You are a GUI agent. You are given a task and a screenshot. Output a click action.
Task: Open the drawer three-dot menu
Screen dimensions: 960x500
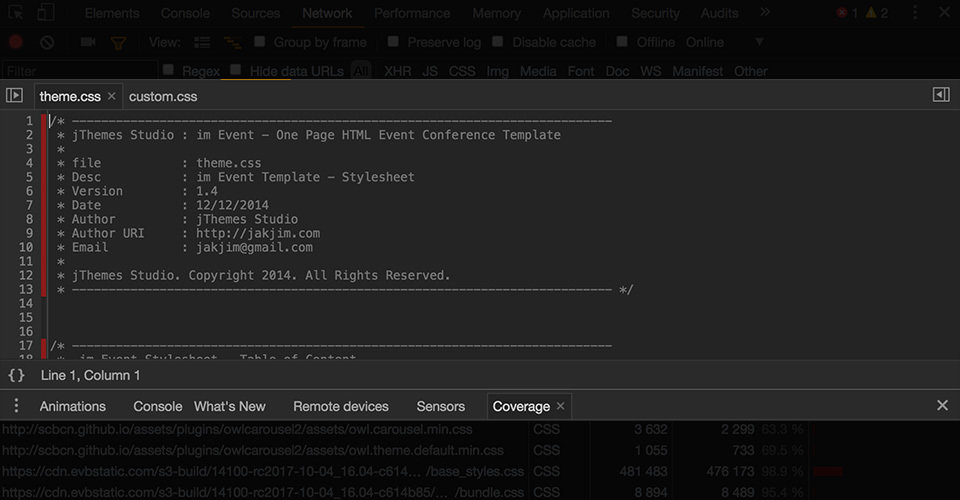point(17,406)
